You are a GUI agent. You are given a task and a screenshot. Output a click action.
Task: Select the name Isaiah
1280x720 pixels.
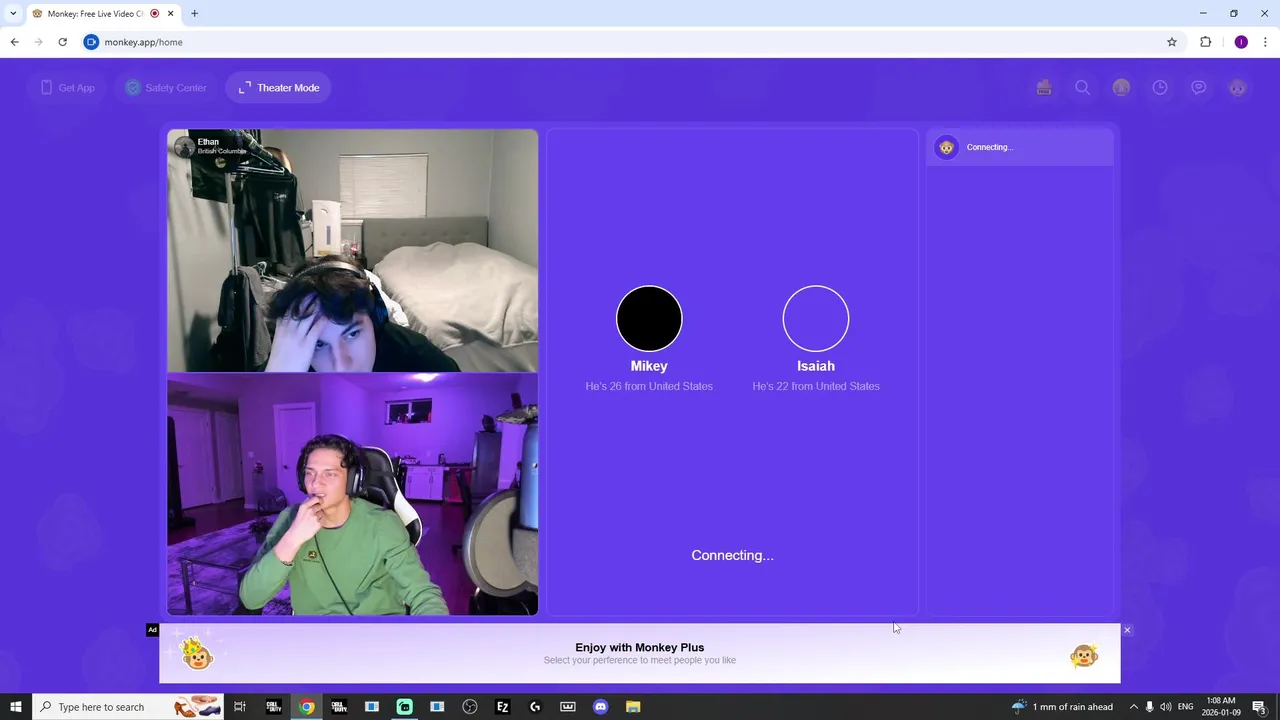[x=816, y=366]
